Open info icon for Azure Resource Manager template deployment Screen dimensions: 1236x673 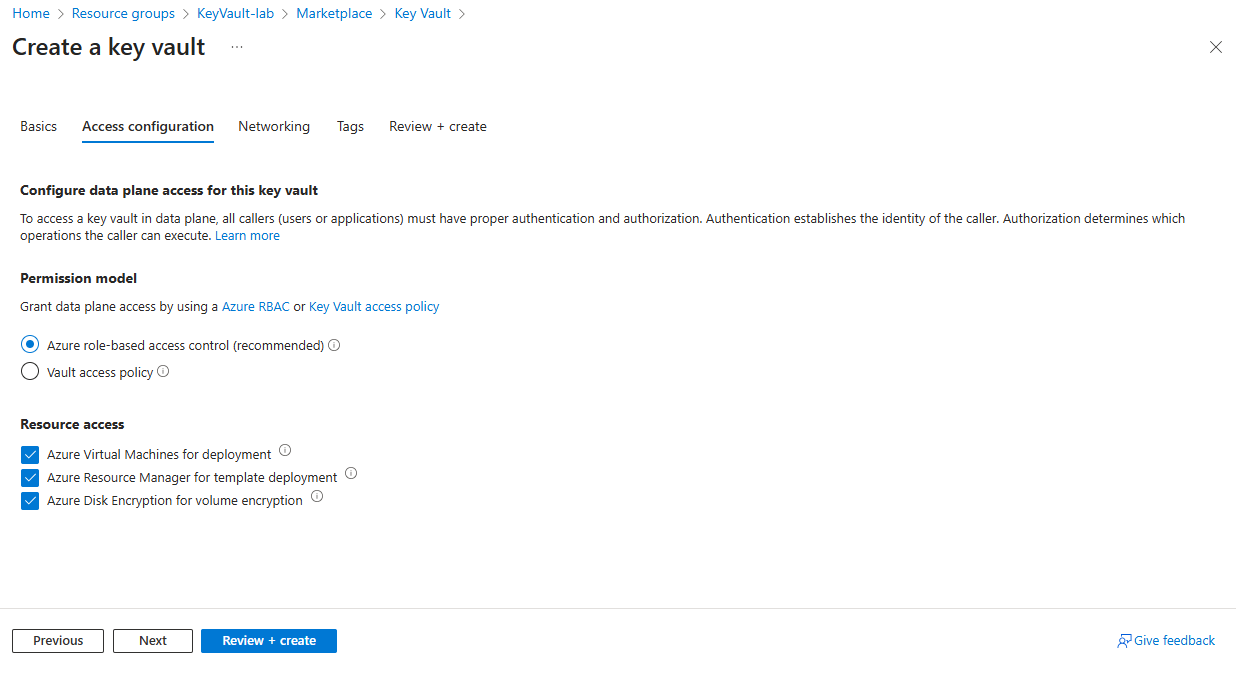pyautogui.click(x=351, y=473)
